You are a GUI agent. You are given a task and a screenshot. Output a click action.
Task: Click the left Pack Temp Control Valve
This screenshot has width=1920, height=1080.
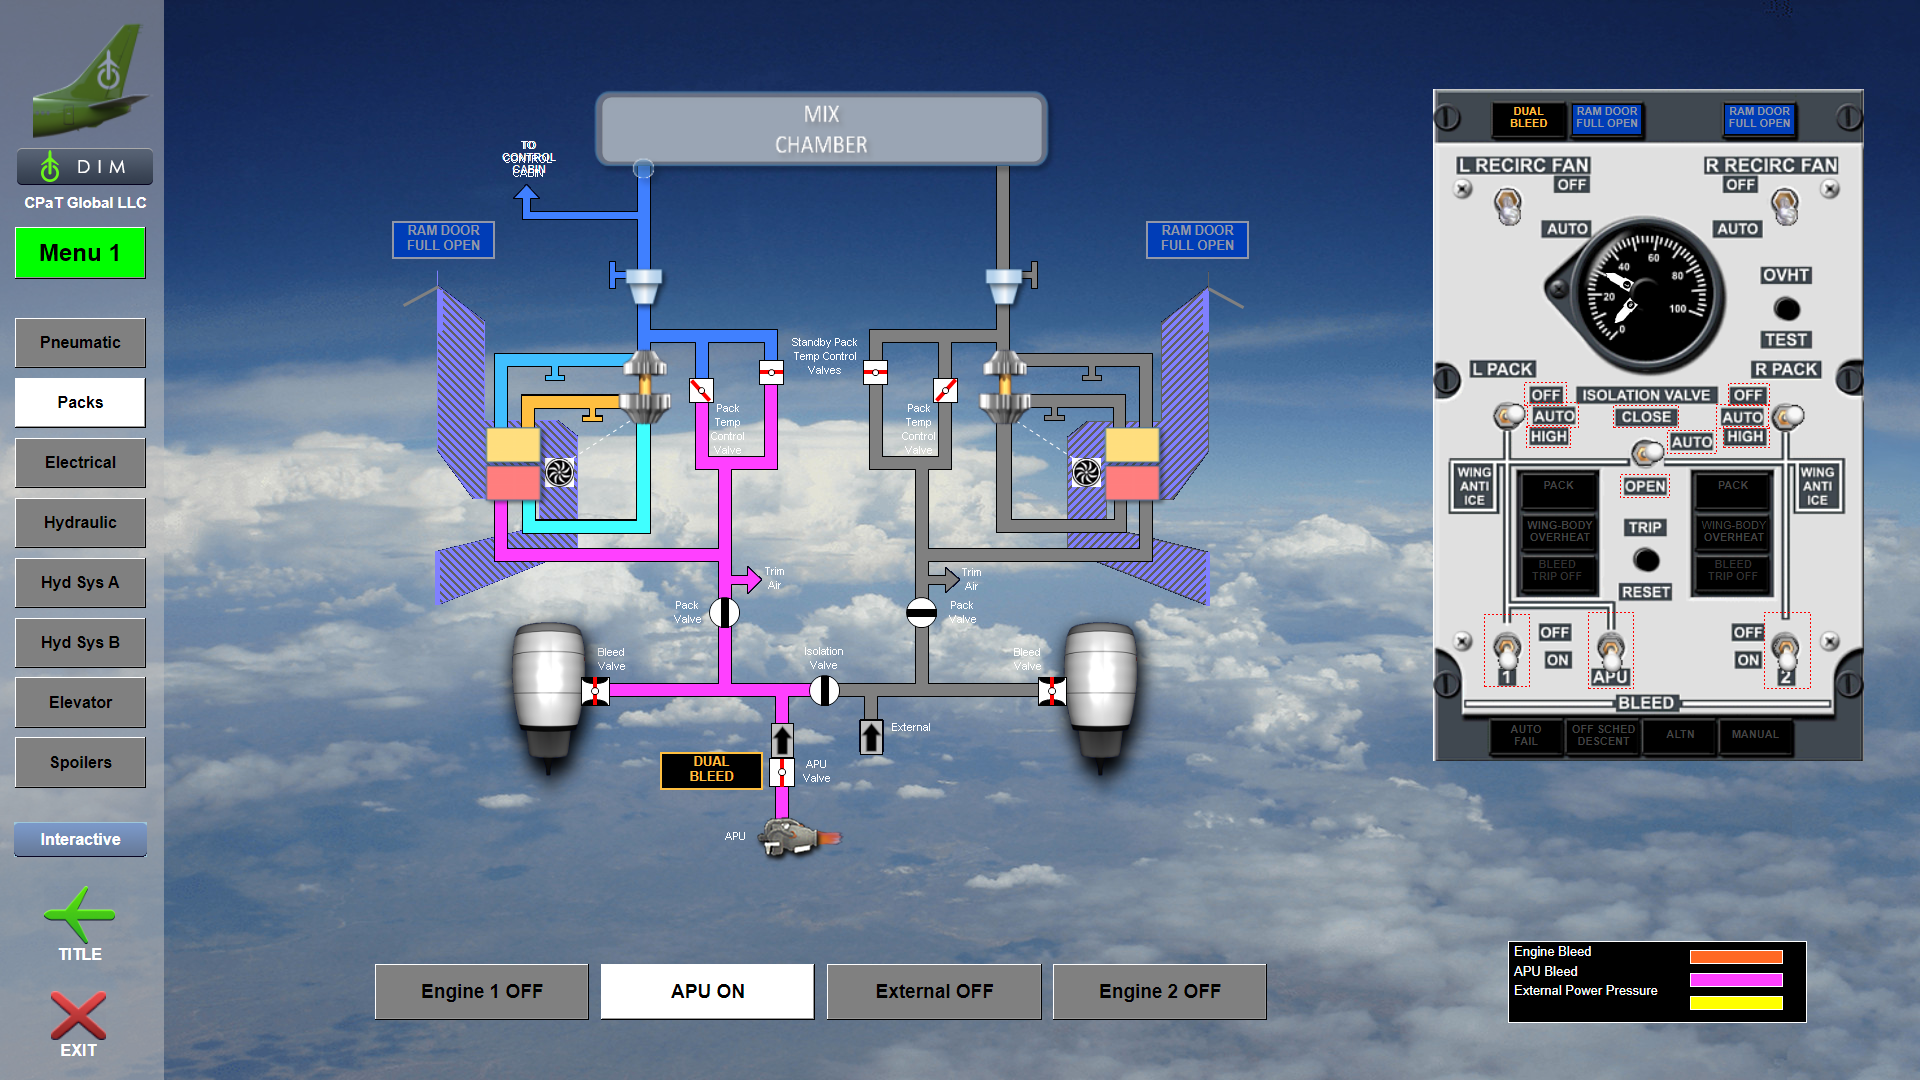(x=701, y=390)
